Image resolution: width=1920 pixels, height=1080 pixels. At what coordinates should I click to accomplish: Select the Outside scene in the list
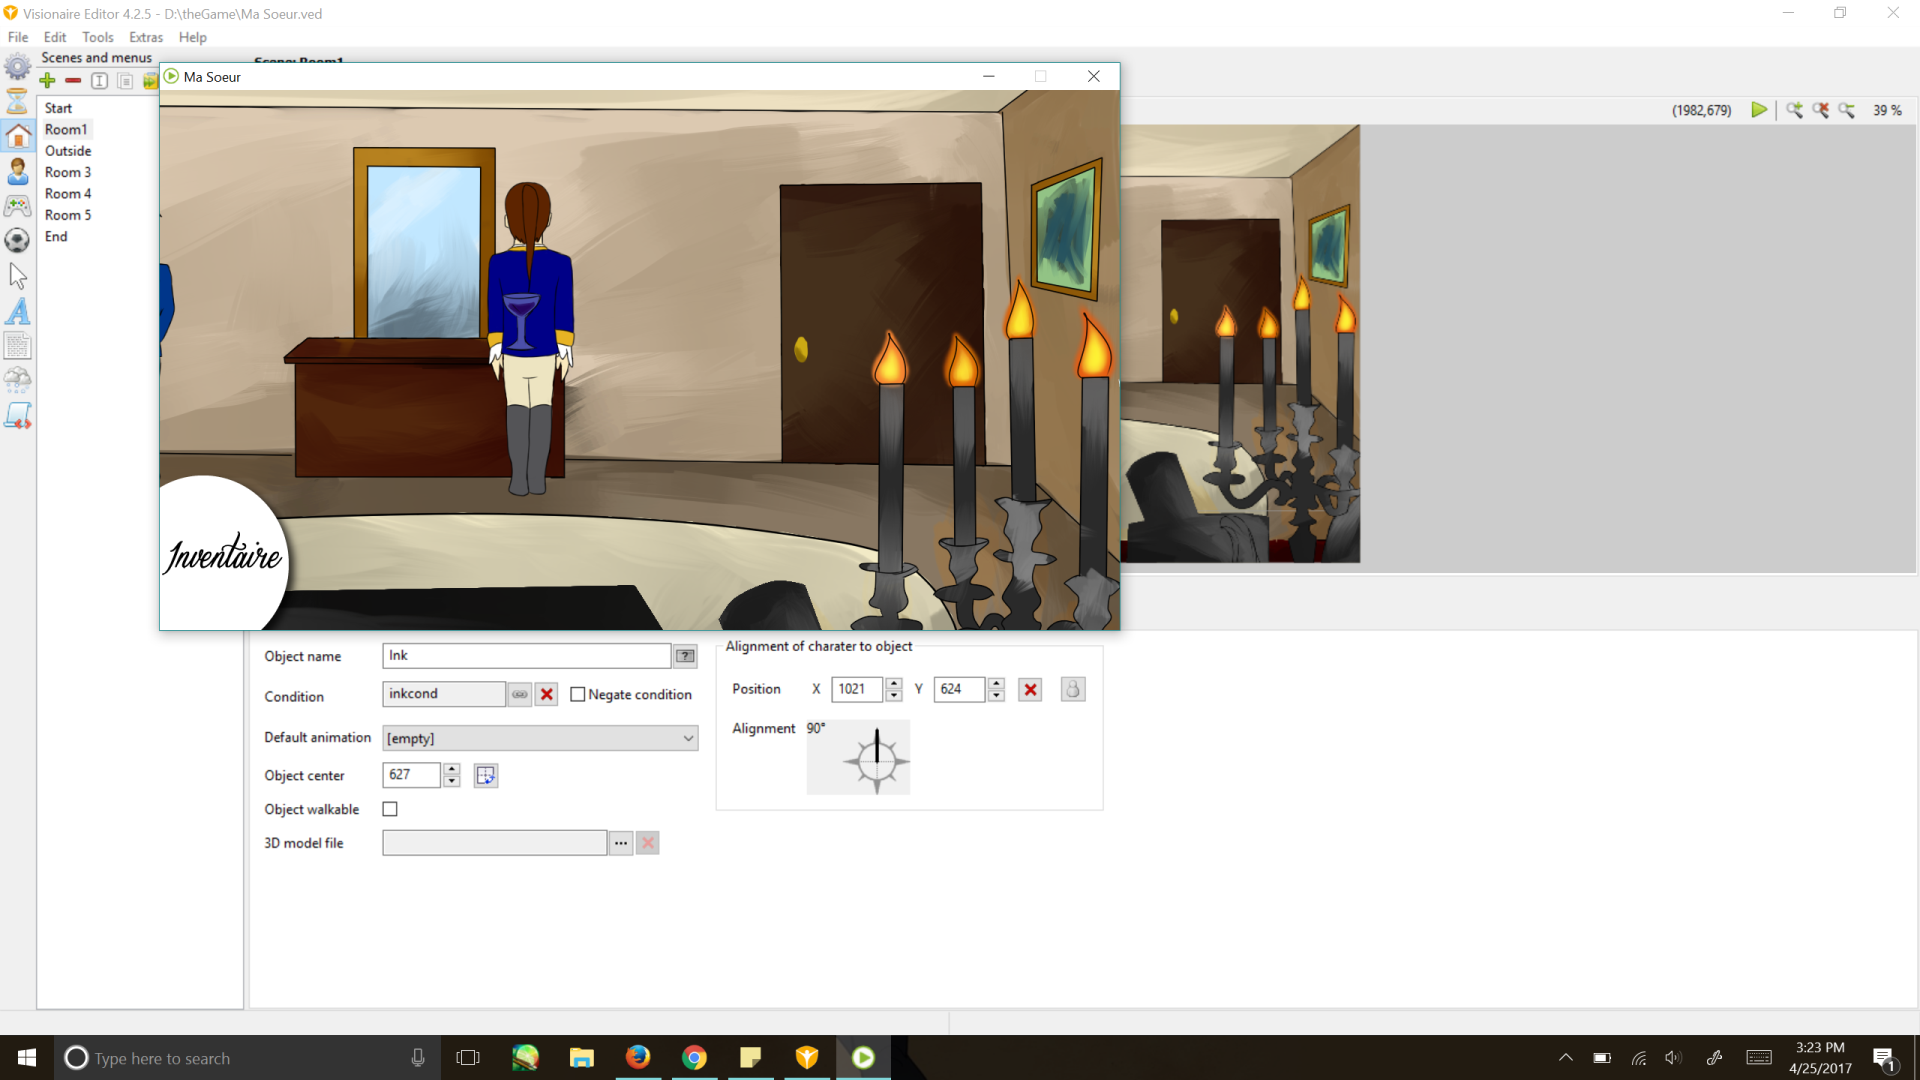(x=68, y=151)
